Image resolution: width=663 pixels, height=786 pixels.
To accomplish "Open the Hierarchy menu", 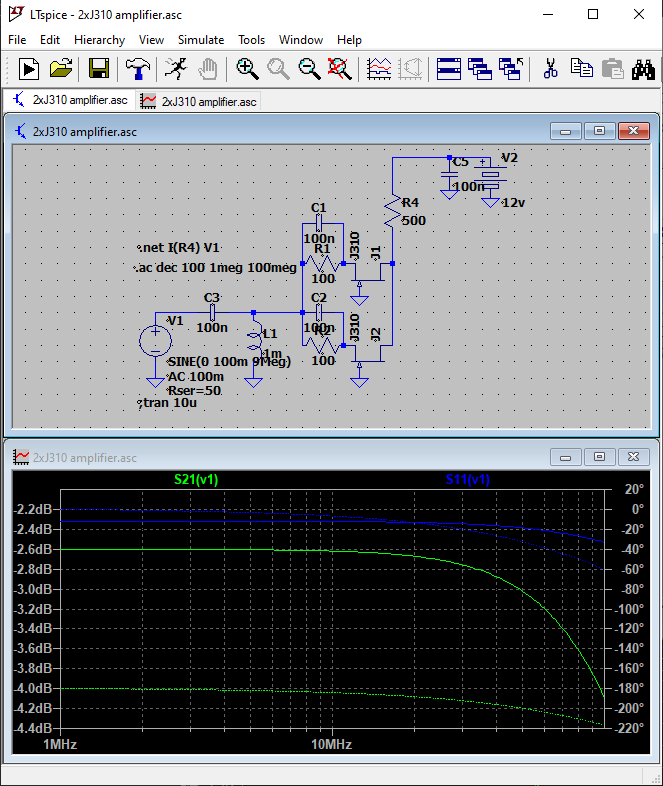I will [99, 40].
